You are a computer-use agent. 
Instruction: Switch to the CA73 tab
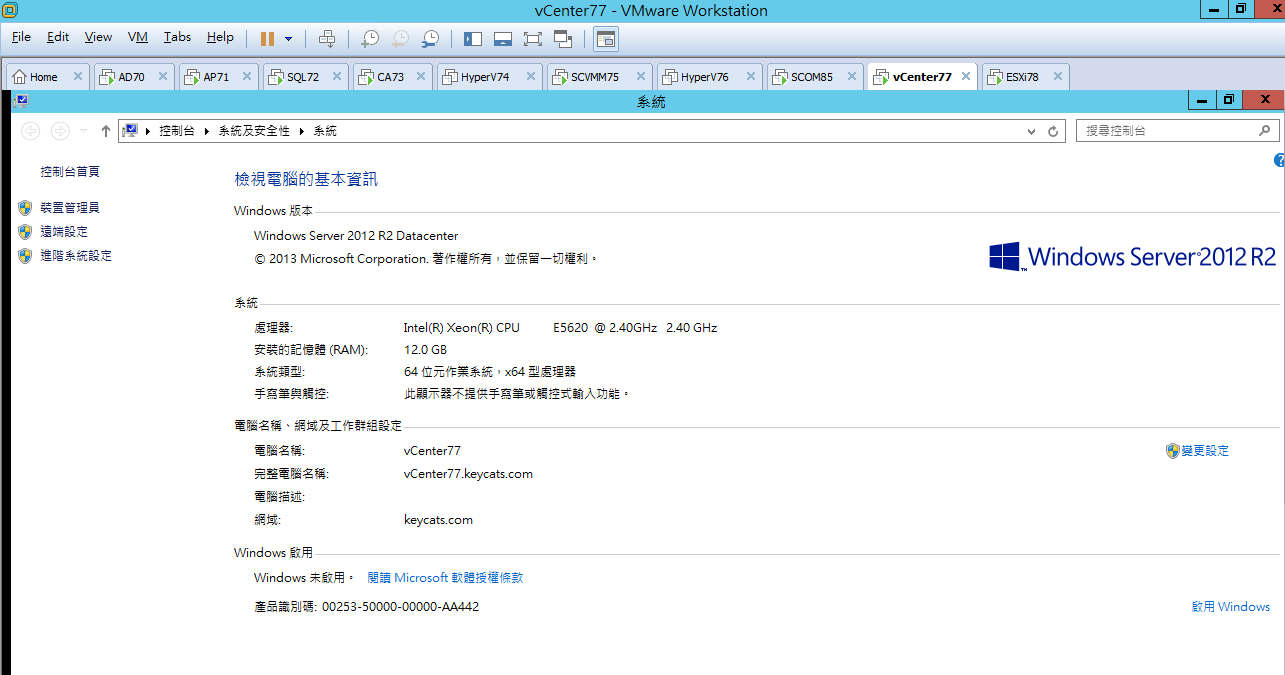pos(391,77)
